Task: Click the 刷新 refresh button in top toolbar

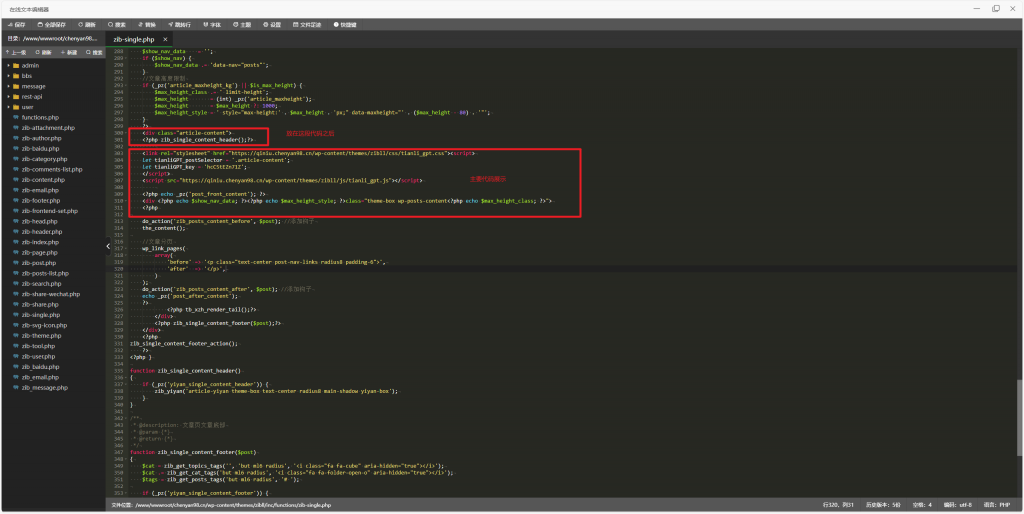Action: click(x=88, y=23)
